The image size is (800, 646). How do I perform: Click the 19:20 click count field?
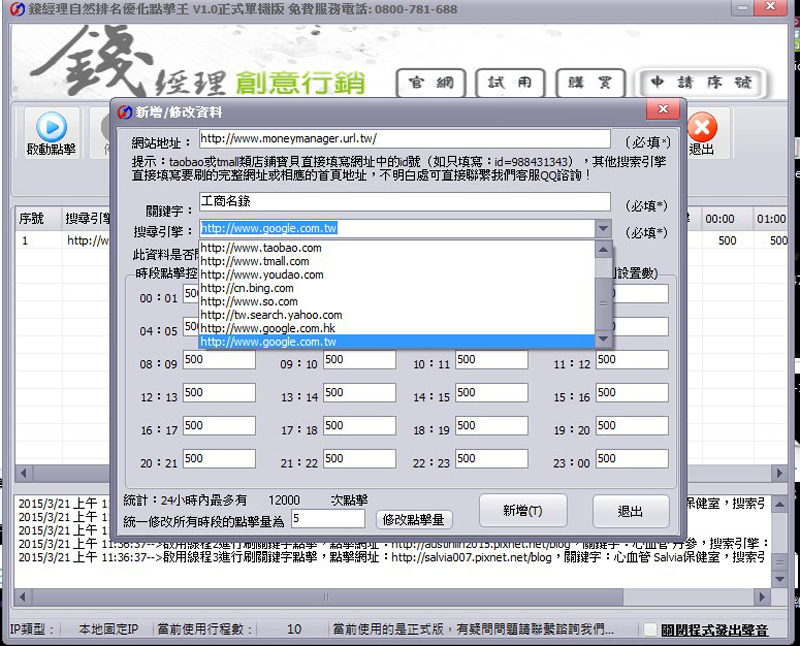click(x=632, y=426)
